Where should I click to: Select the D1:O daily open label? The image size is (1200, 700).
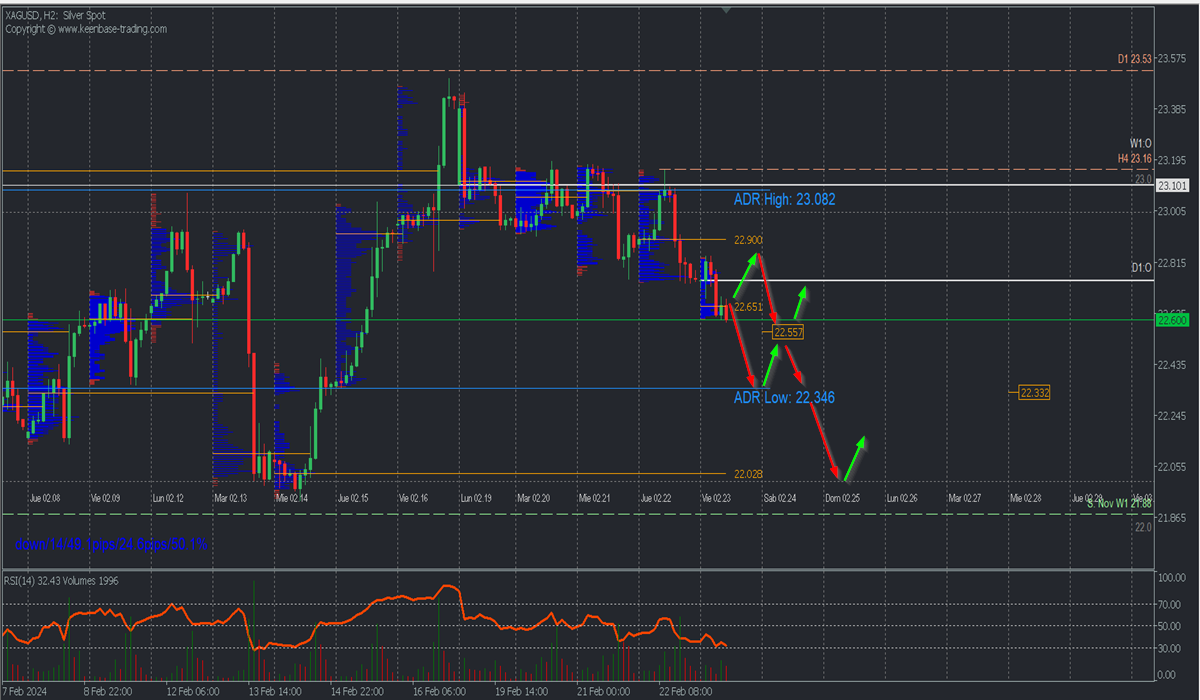click(x=1141, y=268)
